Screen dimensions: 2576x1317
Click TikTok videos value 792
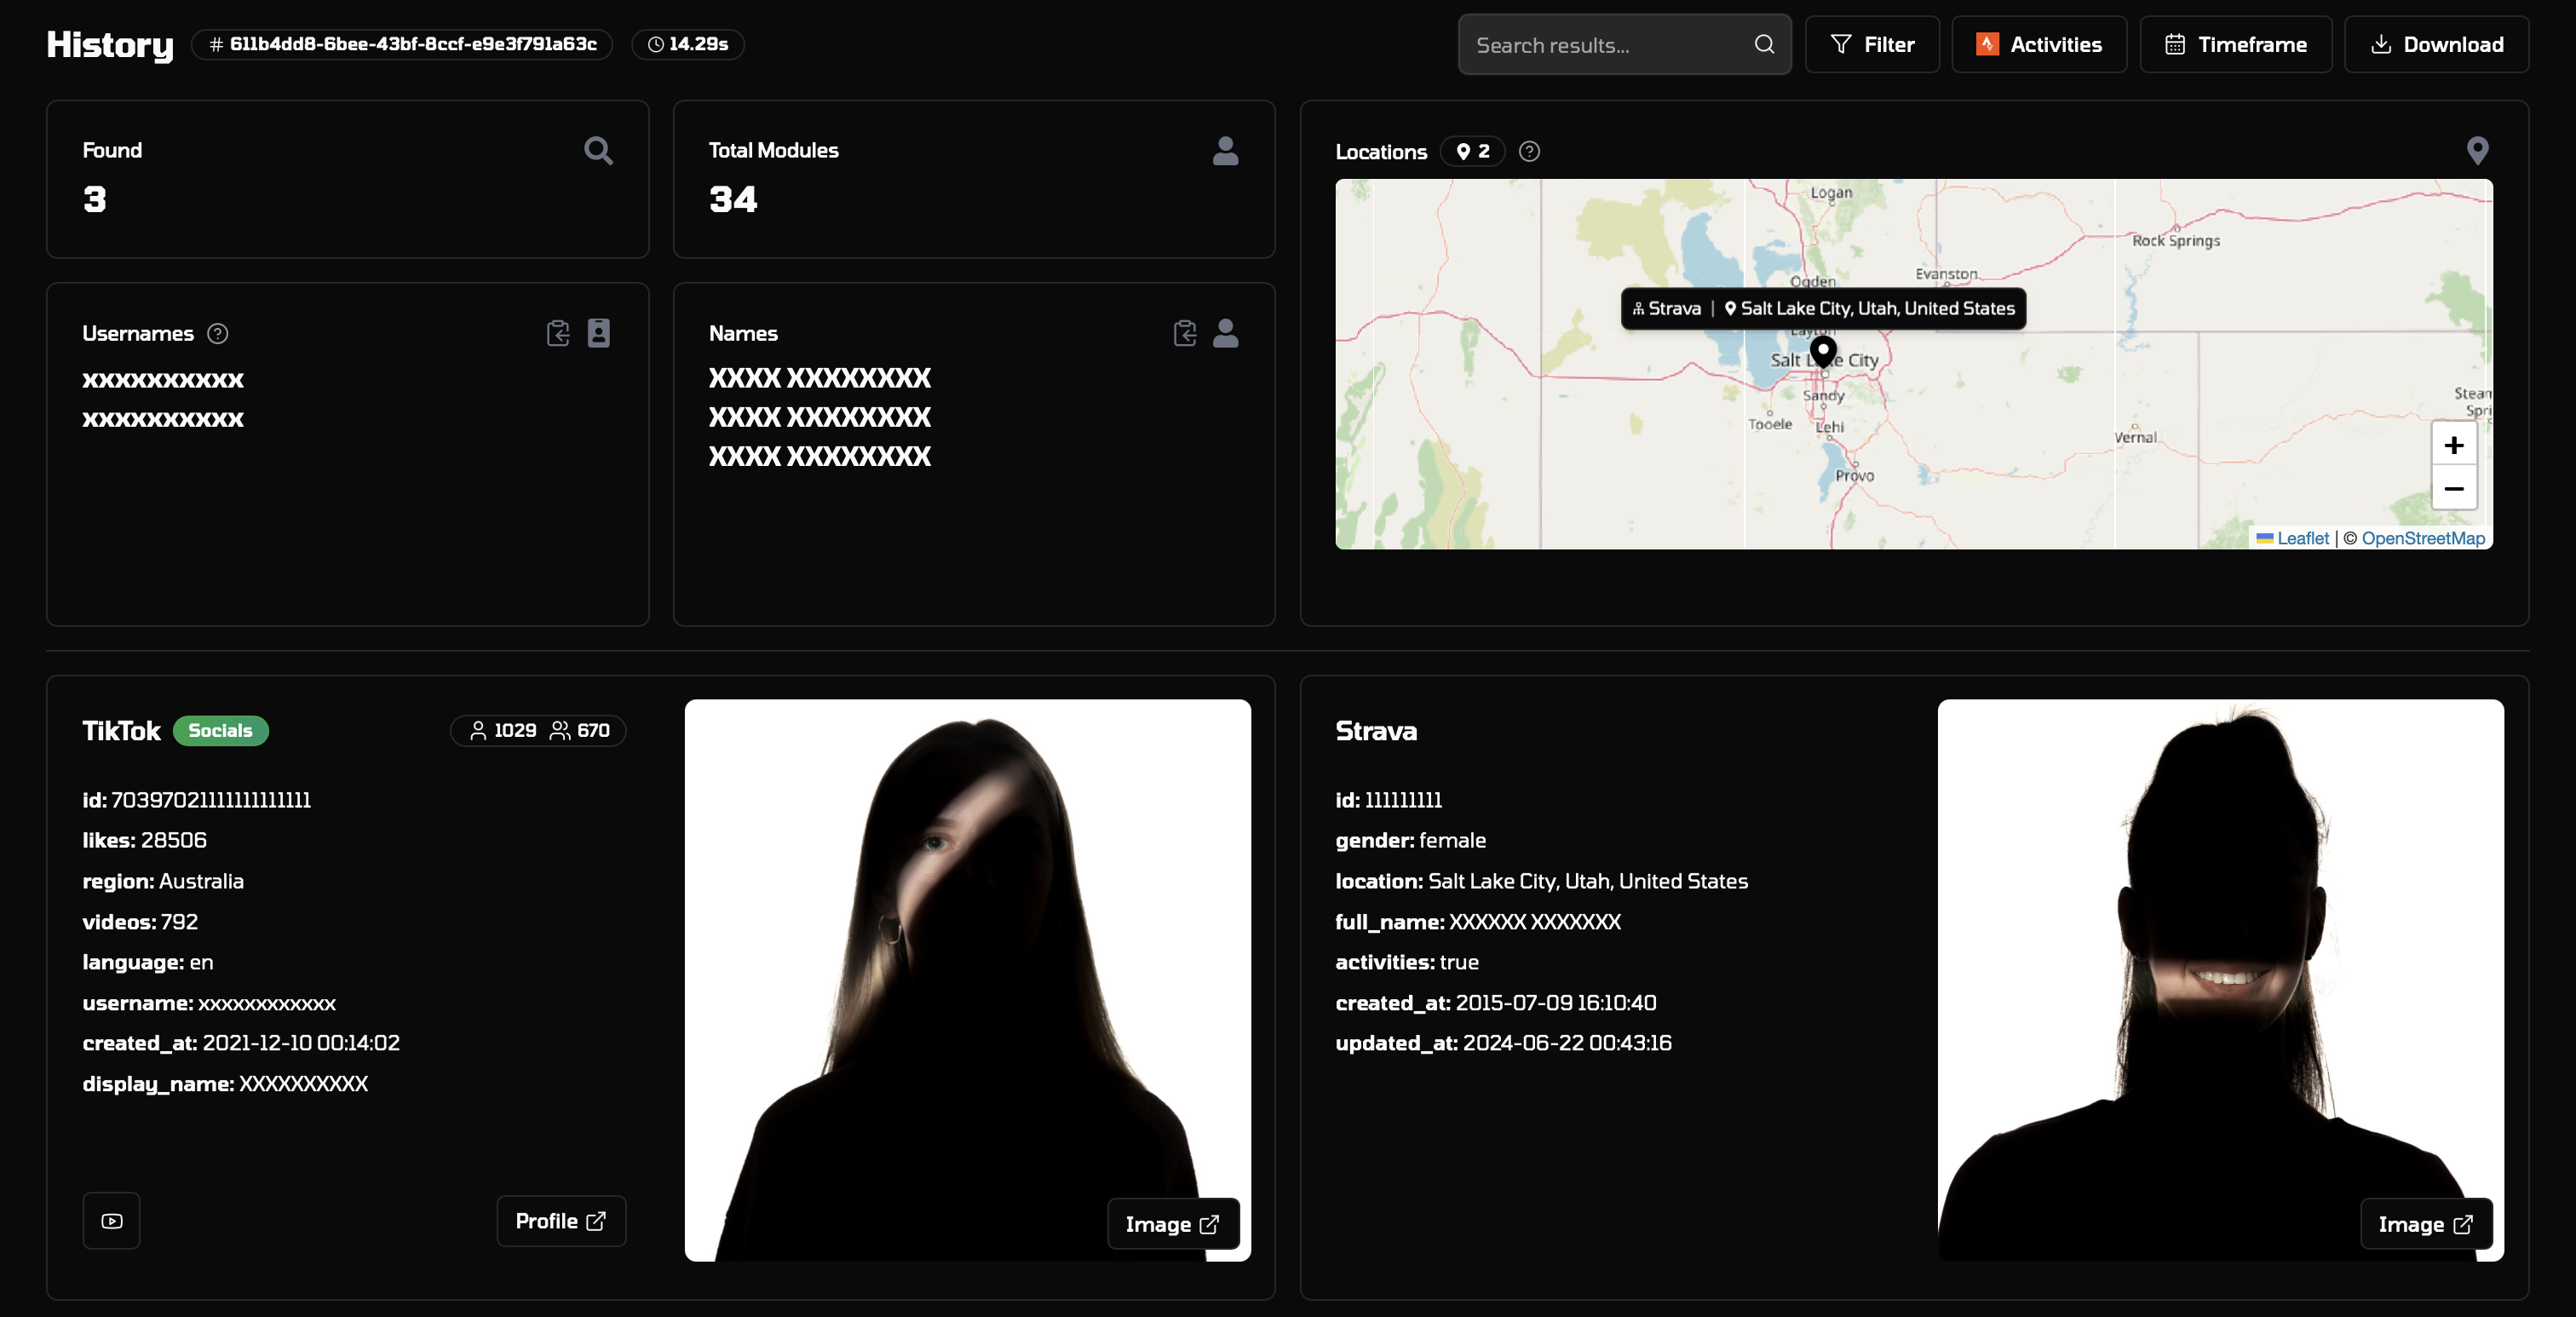pos(179,922)
